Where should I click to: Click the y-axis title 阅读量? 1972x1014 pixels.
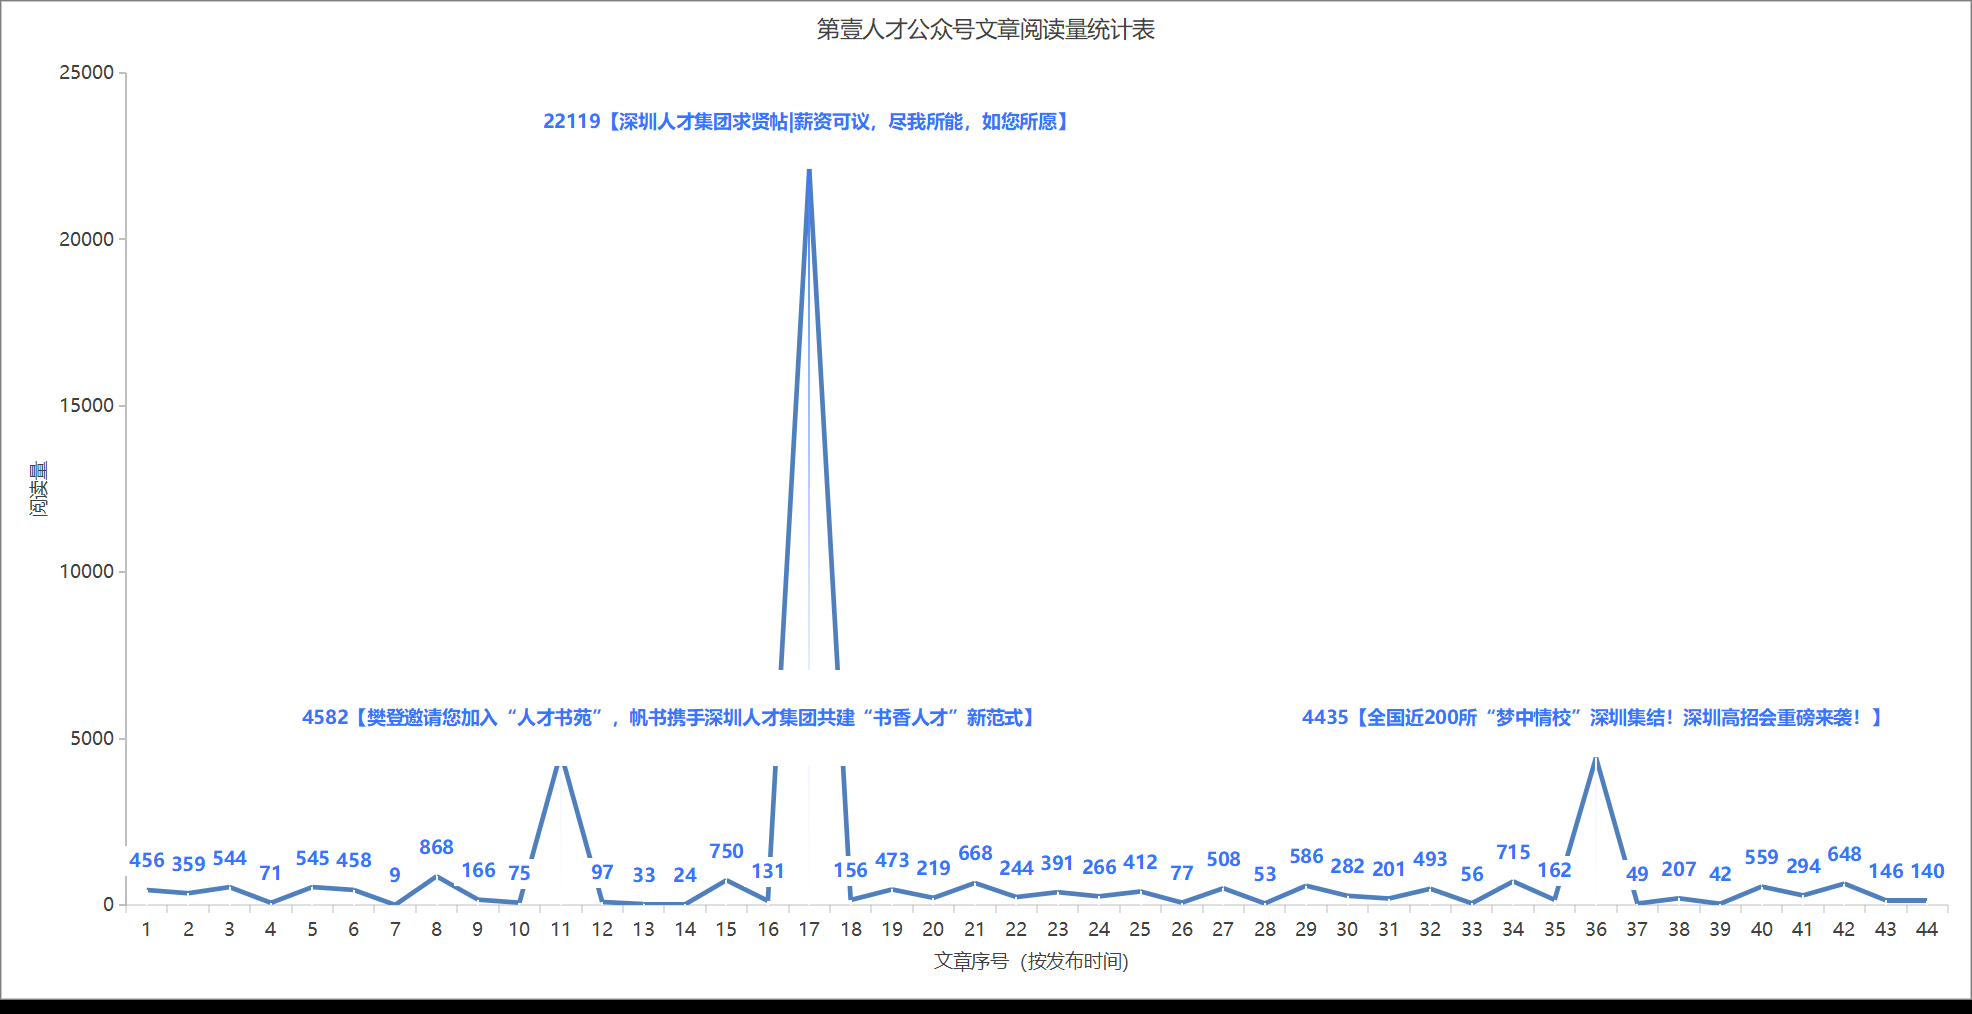[39, 489]
